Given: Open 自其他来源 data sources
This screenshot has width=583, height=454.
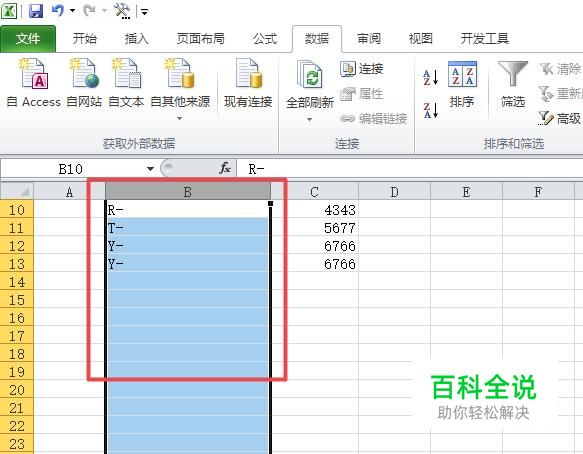Looking at the screenshot, I should point(180,83).
